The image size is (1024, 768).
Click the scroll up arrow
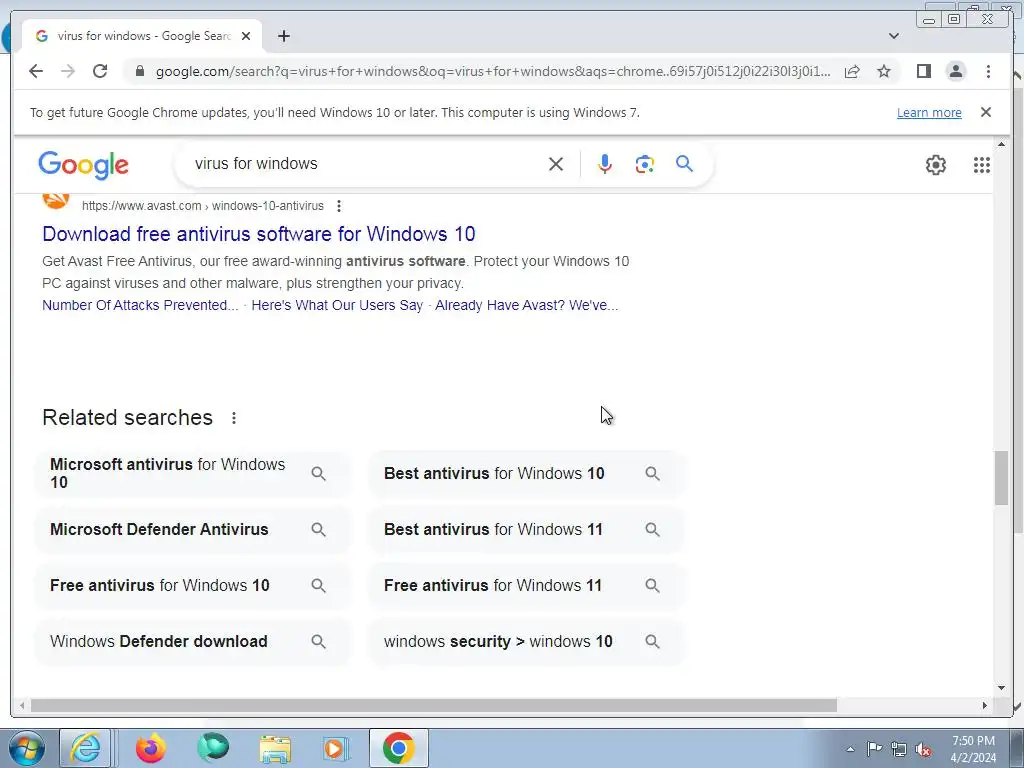1001,144
